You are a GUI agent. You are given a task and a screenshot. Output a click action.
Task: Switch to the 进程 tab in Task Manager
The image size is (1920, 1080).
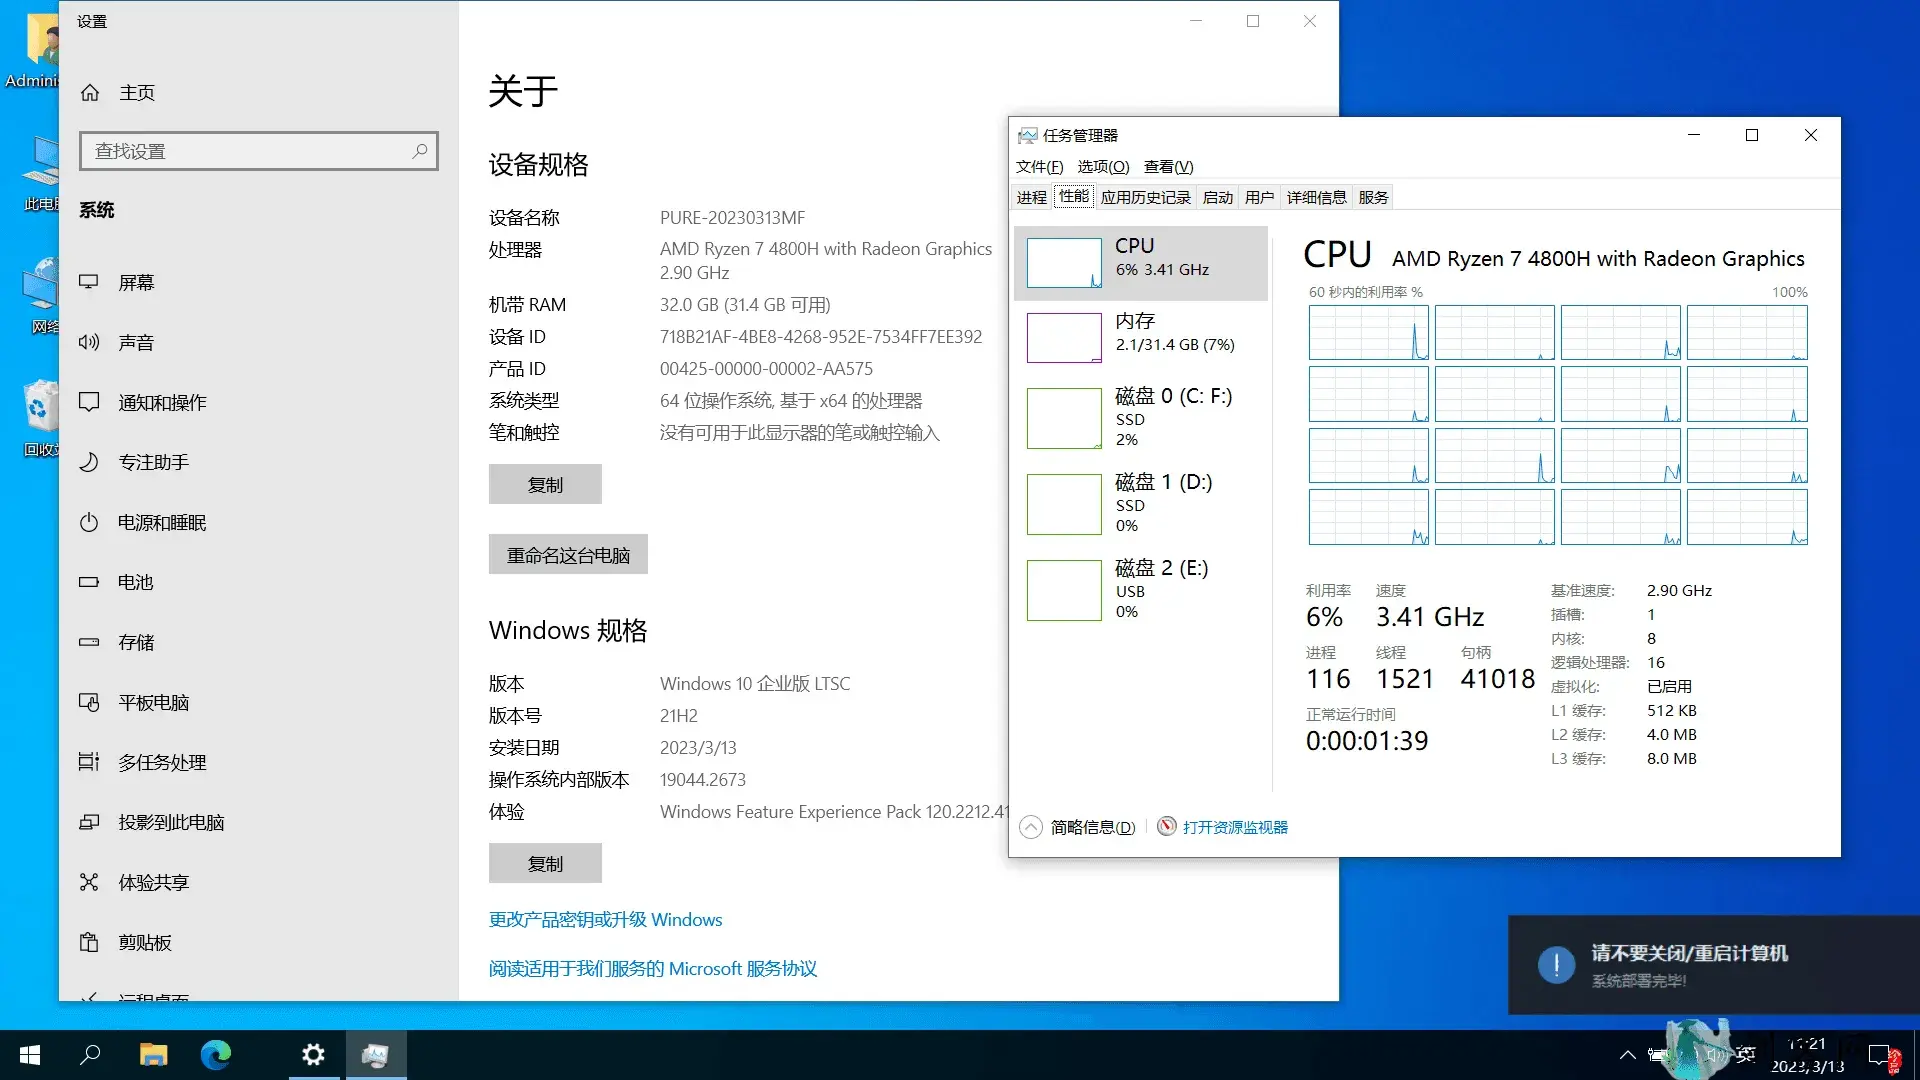[1032, 197]
